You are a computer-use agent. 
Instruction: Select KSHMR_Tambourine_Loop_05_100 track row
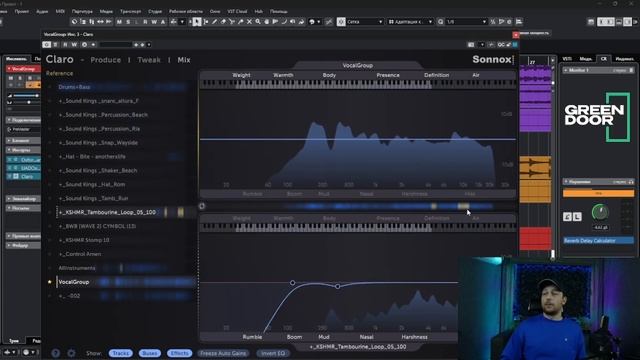pos(121,212)
